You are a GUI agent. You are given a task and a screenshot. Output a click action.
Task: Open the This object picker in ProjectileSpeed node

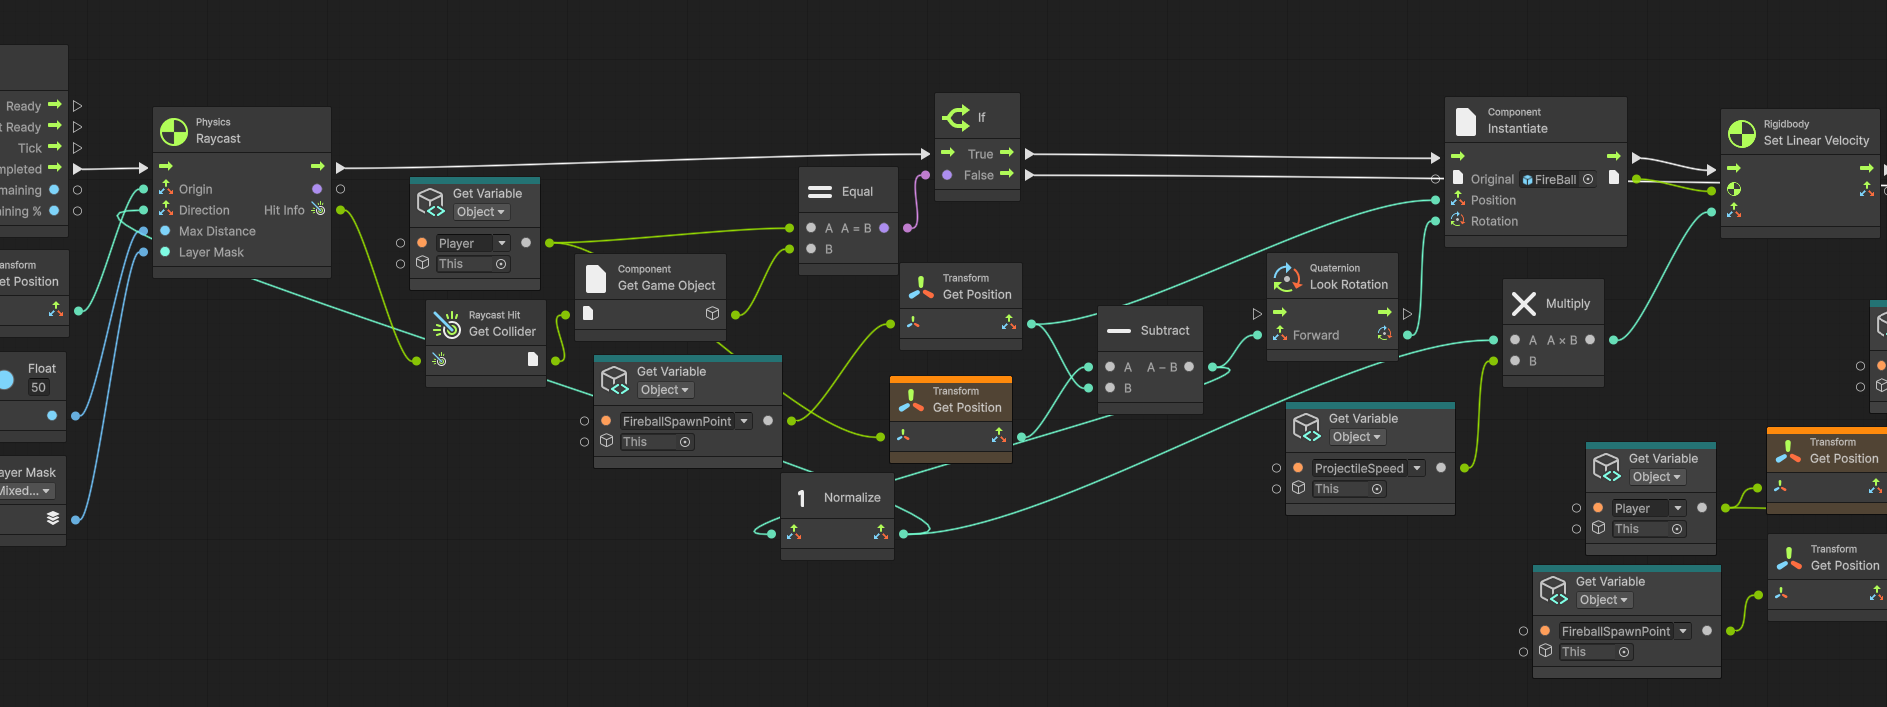coord(1377,489)
